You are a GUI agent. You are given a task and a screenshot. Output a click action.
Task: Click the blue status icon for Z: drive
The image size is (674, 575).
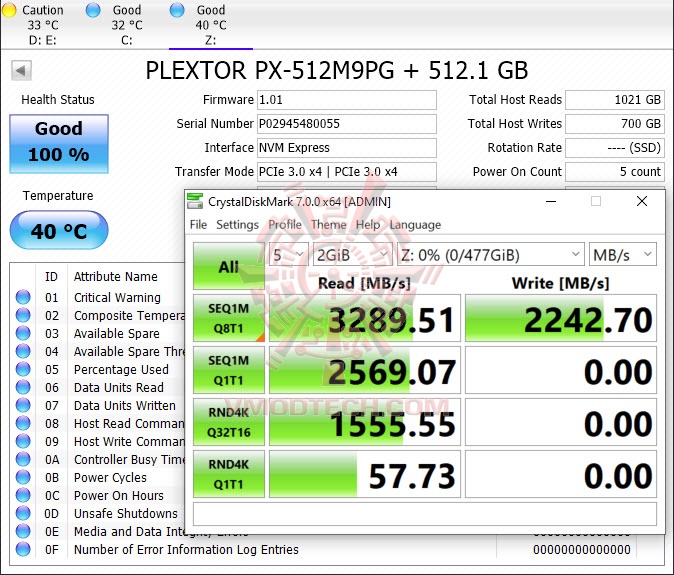[177, 10]
